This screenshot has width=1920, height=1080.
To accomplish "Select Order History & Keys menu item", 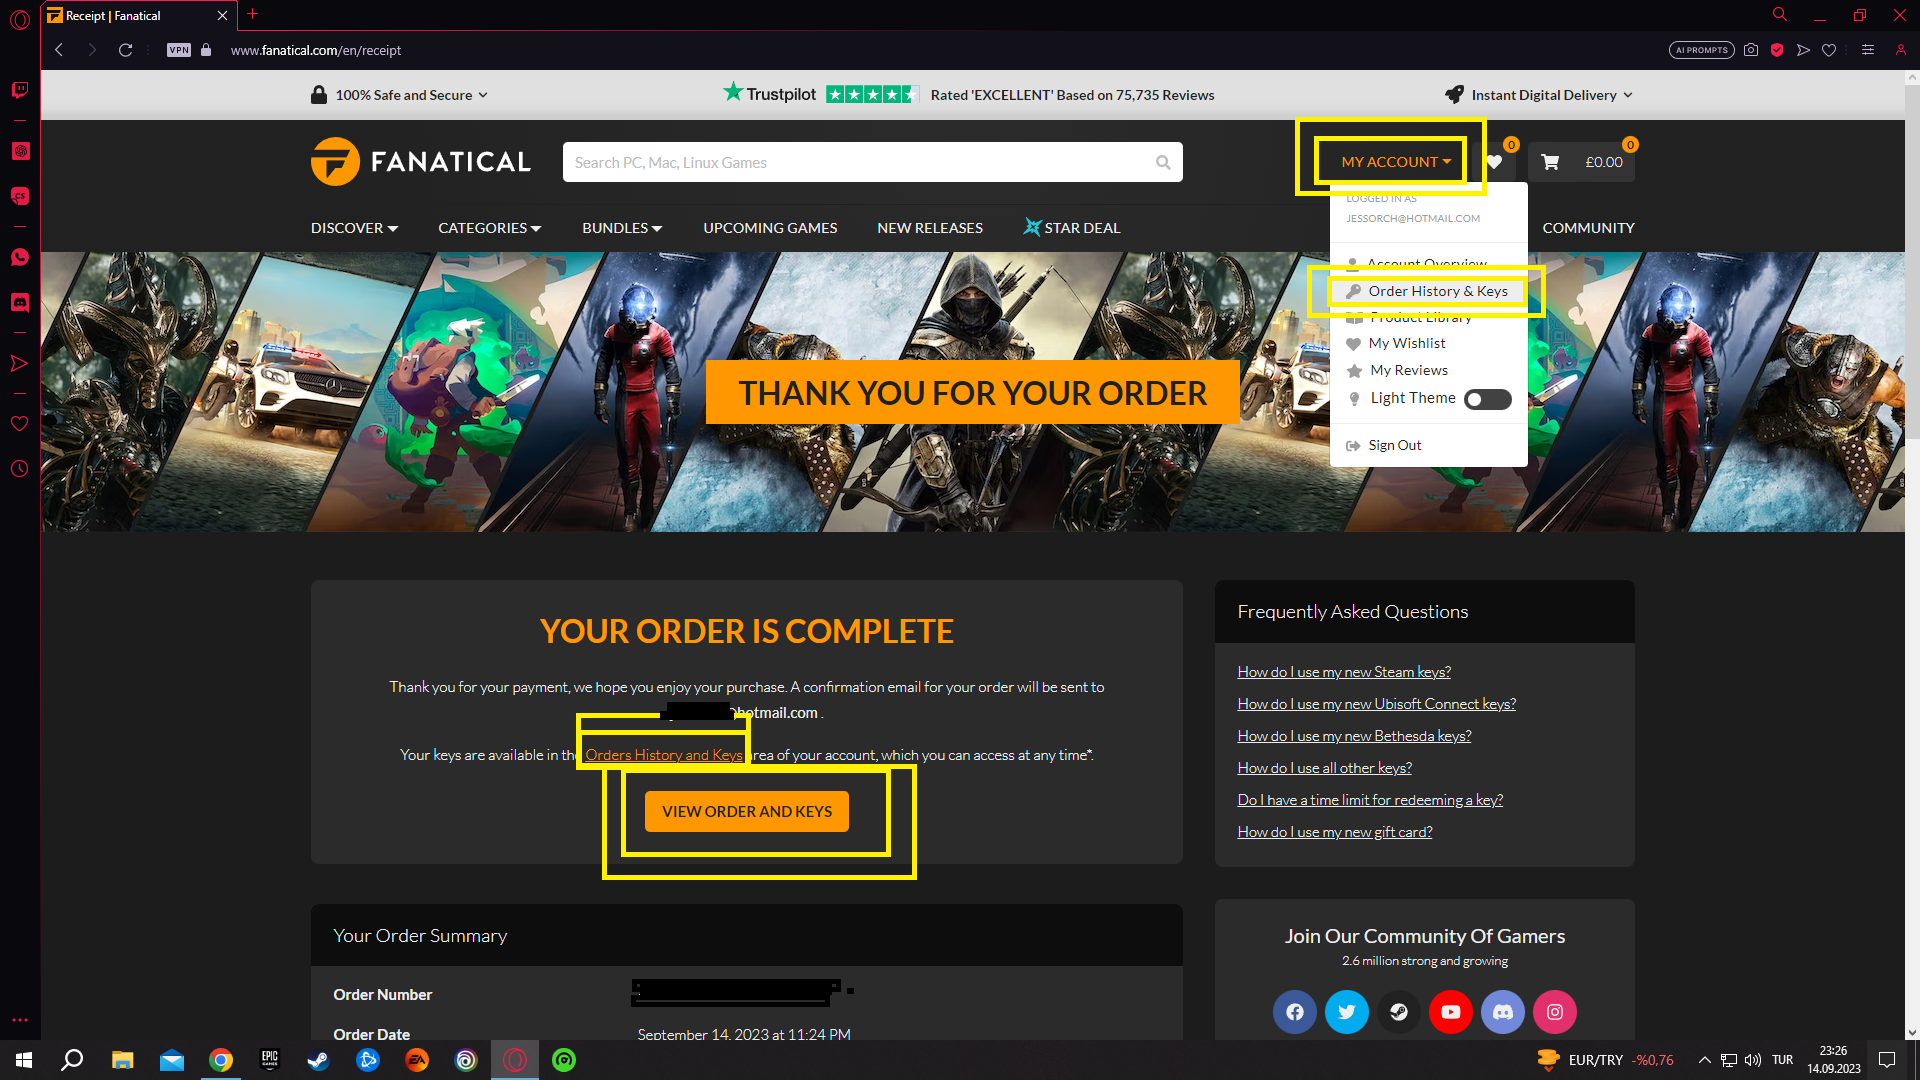I will [x=1437, y=291].
